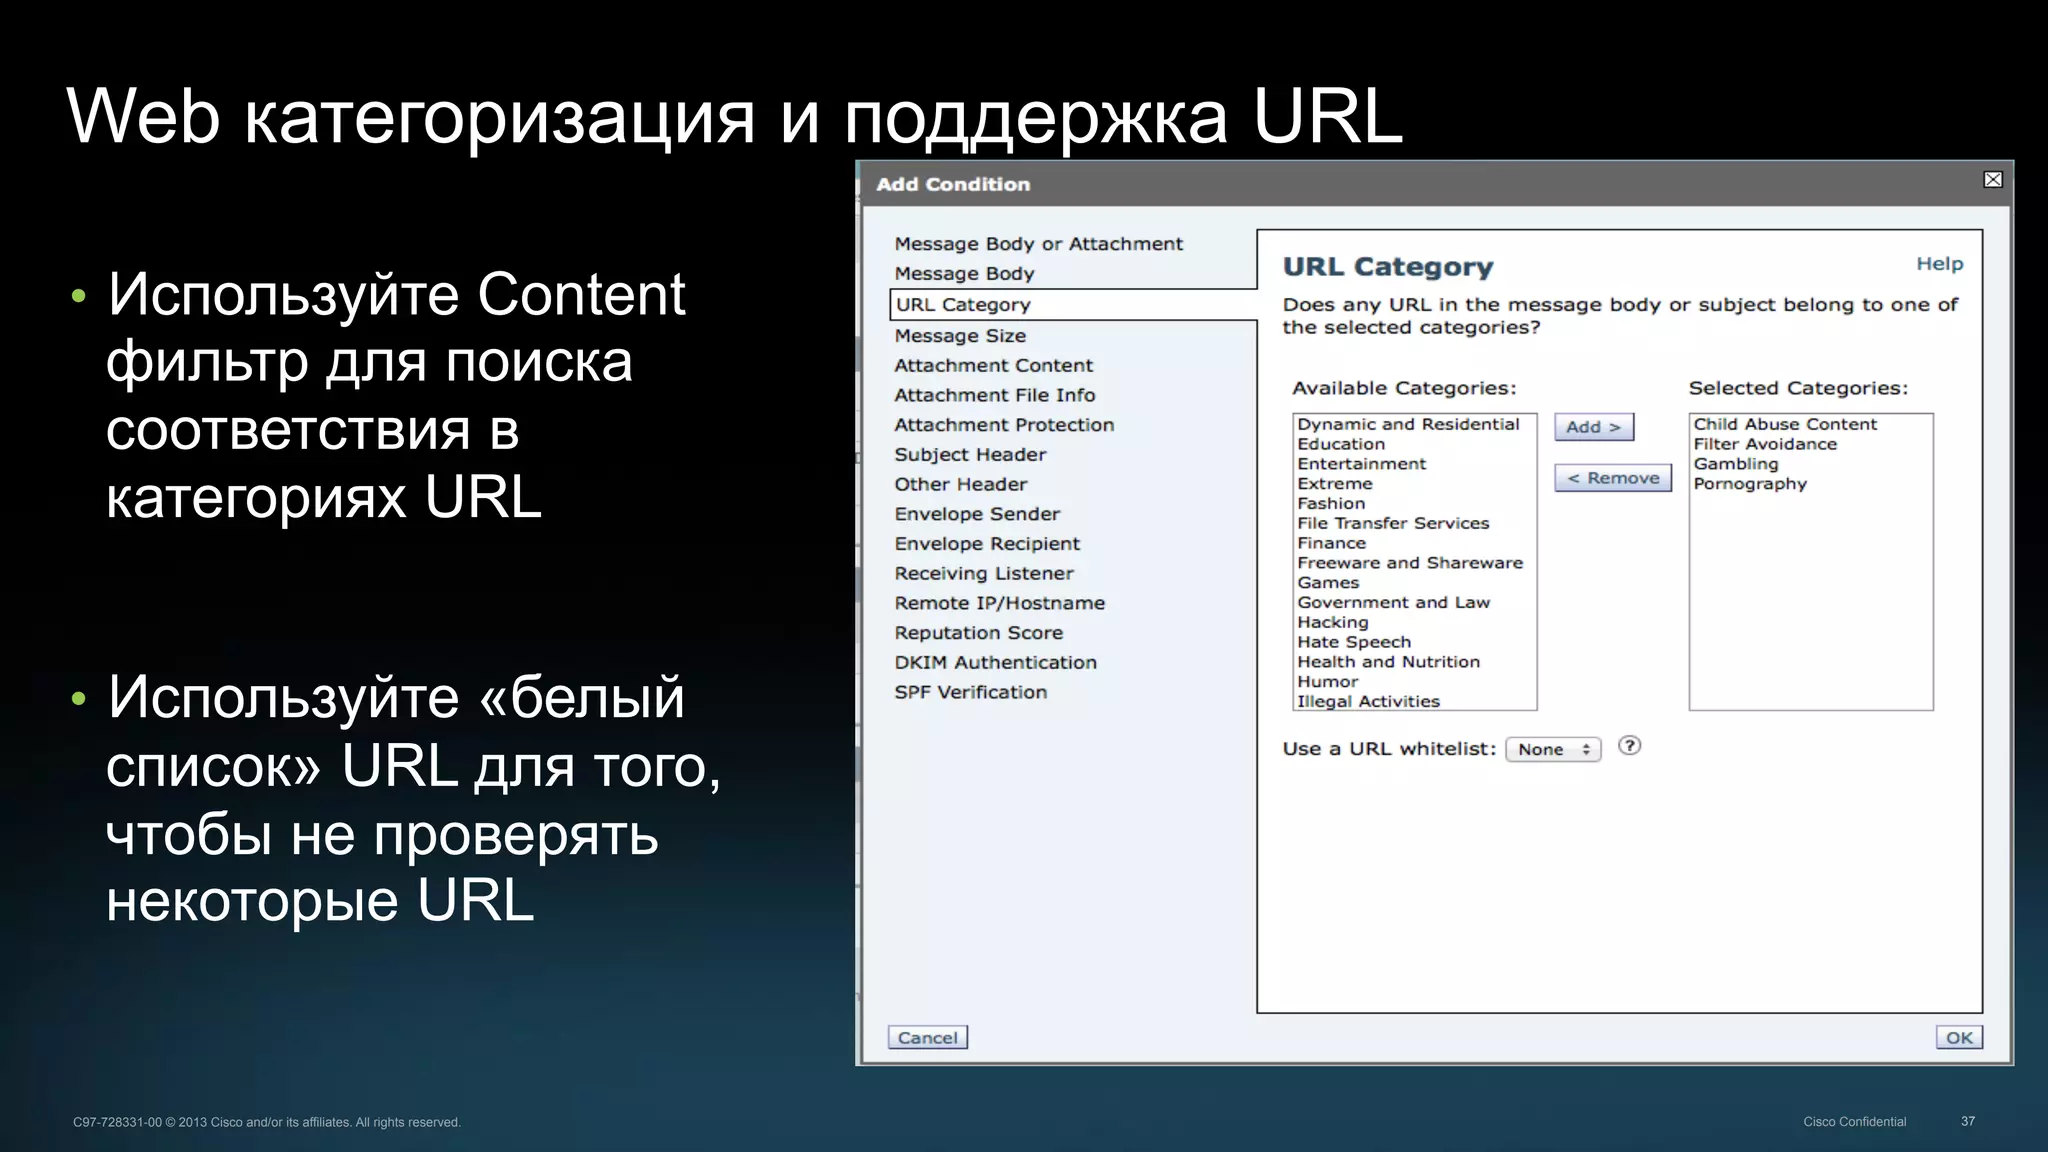Open whitelist help question mark icon
The image size is (2048, 1152).
(1629, 746)
